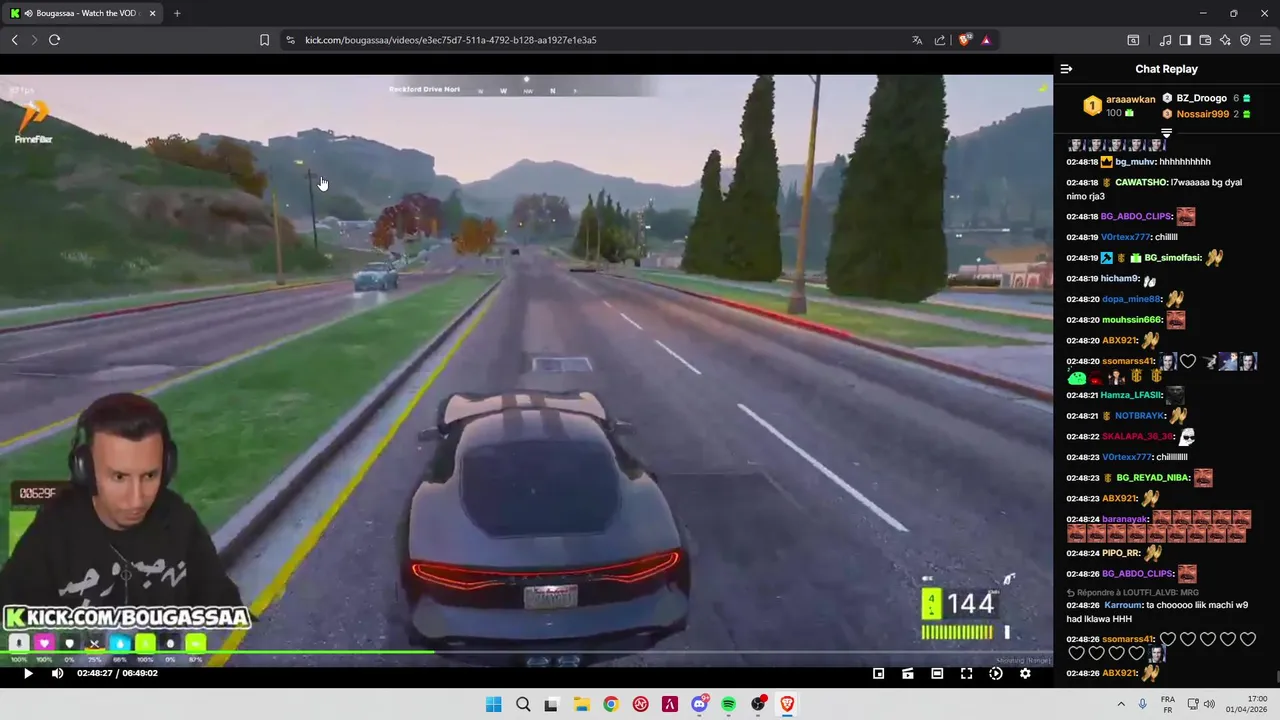Open BZ_Droogo in the leaderboard
The height and width of the screenshot is (720, 1280).
[x=1201, y=98]
